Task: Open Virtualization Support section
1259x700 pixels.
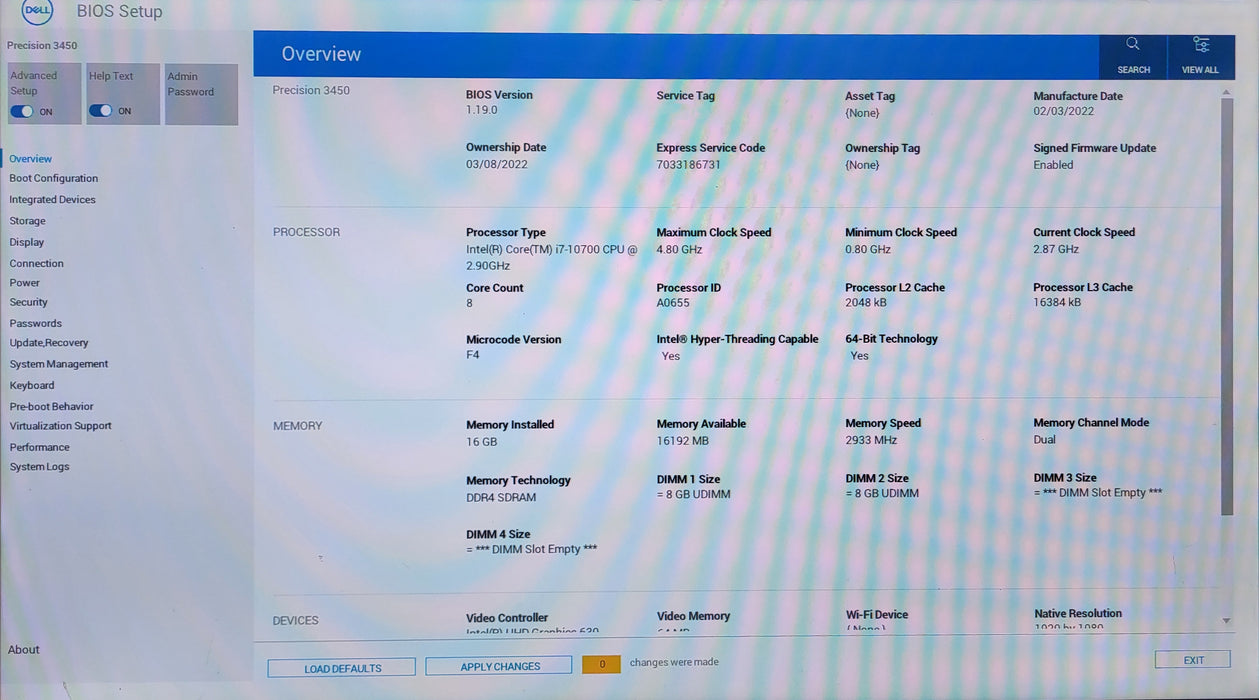Action: (61, 426)
